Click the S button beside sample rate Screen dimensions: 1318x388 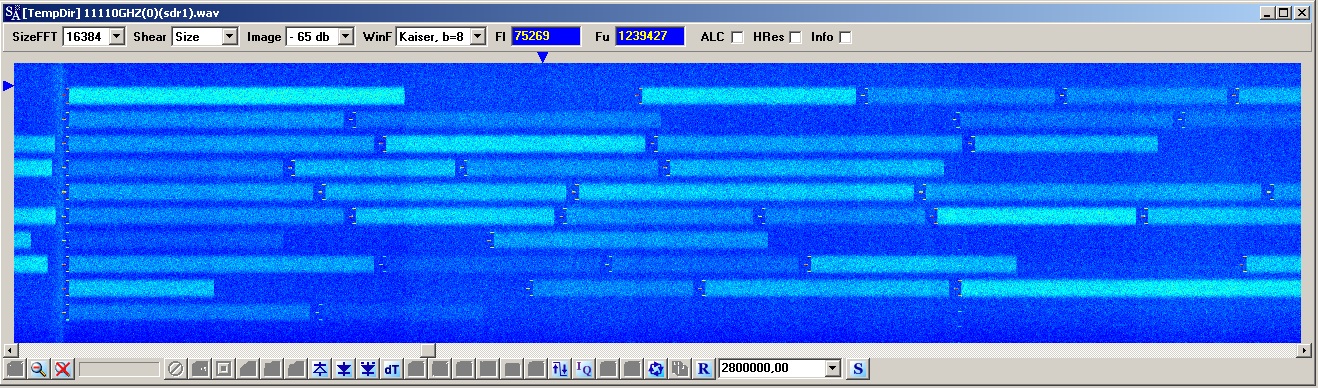click(x=858, y=369)
